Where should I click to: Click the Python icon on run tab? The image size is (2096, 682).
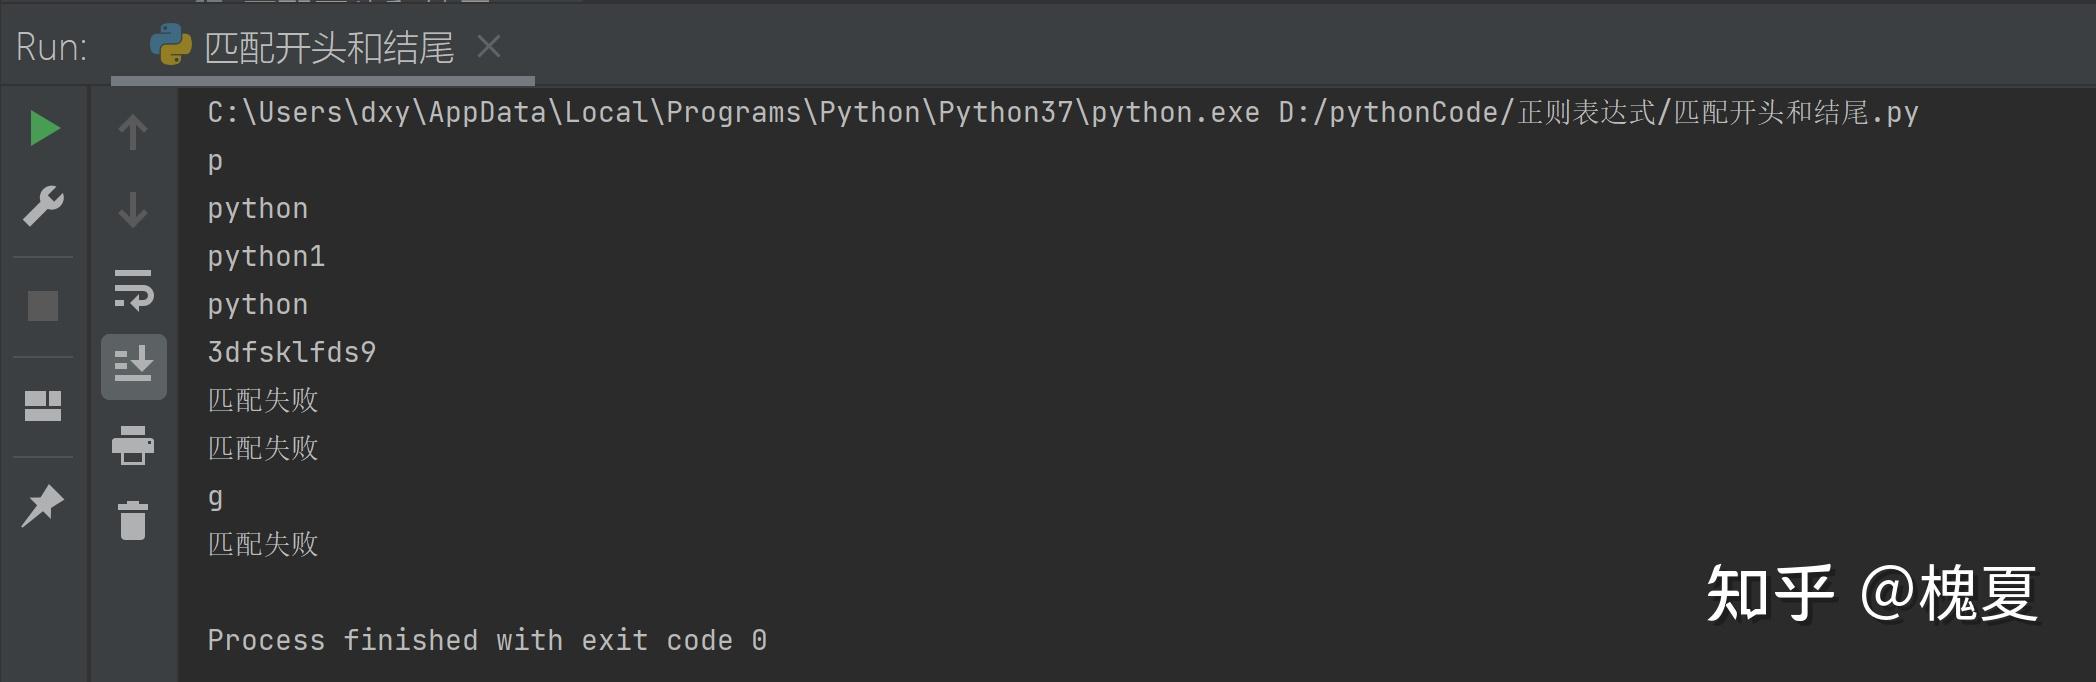tap(170, 46)
